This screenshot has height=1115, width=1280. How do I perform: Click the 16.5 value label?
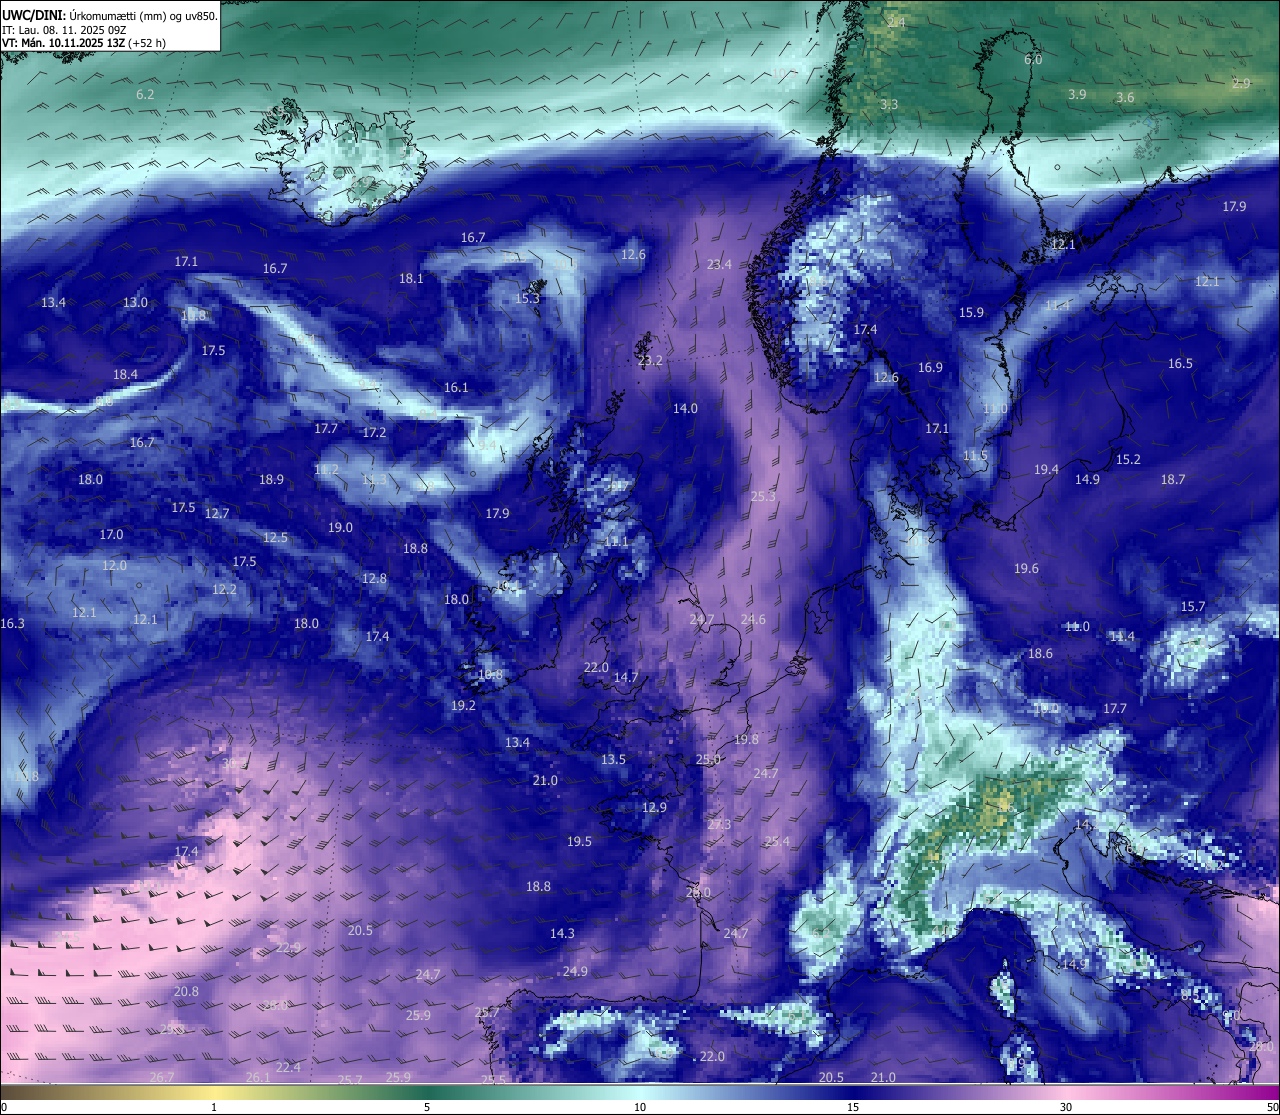pos(1181,363)
